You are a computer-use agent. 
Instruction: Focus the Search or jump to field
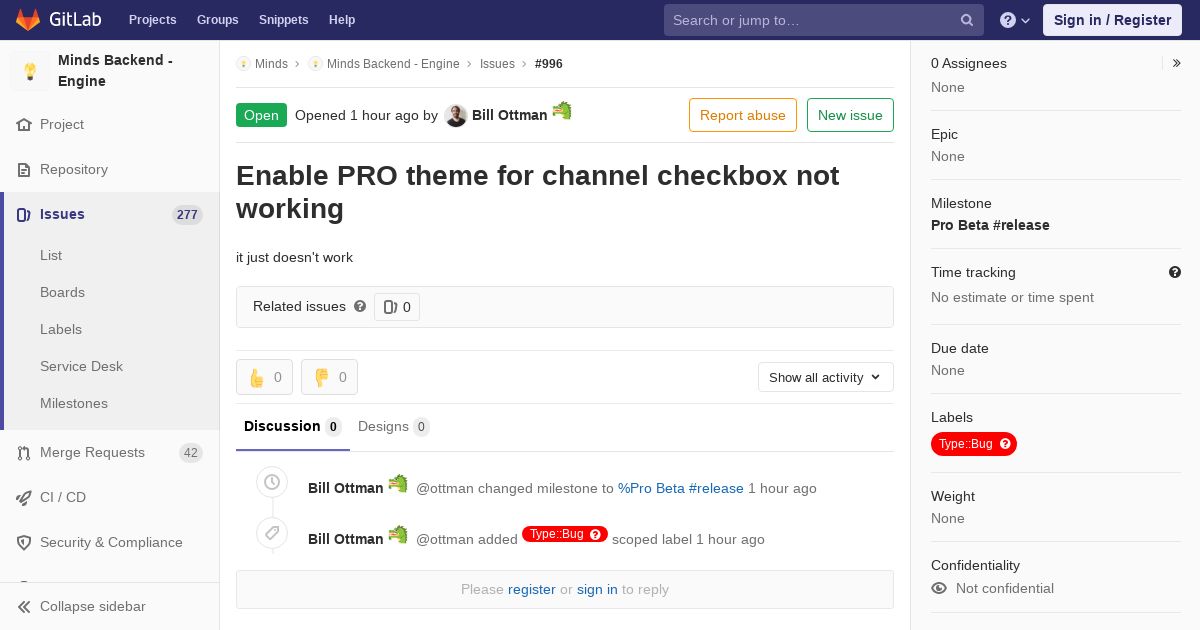tap(824, 20)
